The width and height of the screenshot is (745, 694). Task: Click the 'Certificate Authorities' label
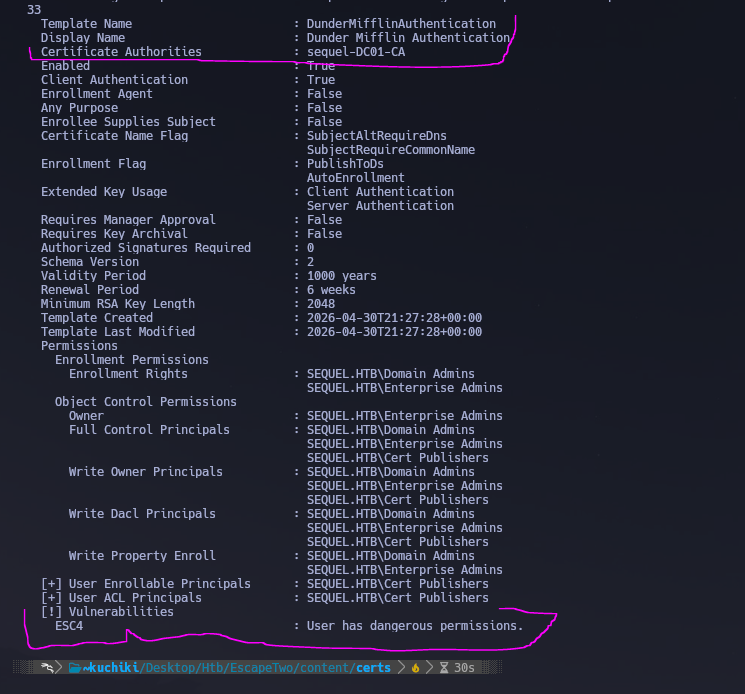[x=121, y=52]
